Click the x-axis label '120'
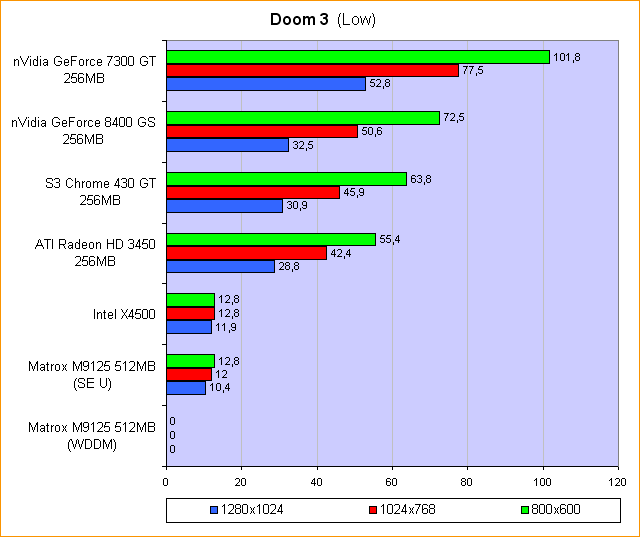 coord(617,482)
